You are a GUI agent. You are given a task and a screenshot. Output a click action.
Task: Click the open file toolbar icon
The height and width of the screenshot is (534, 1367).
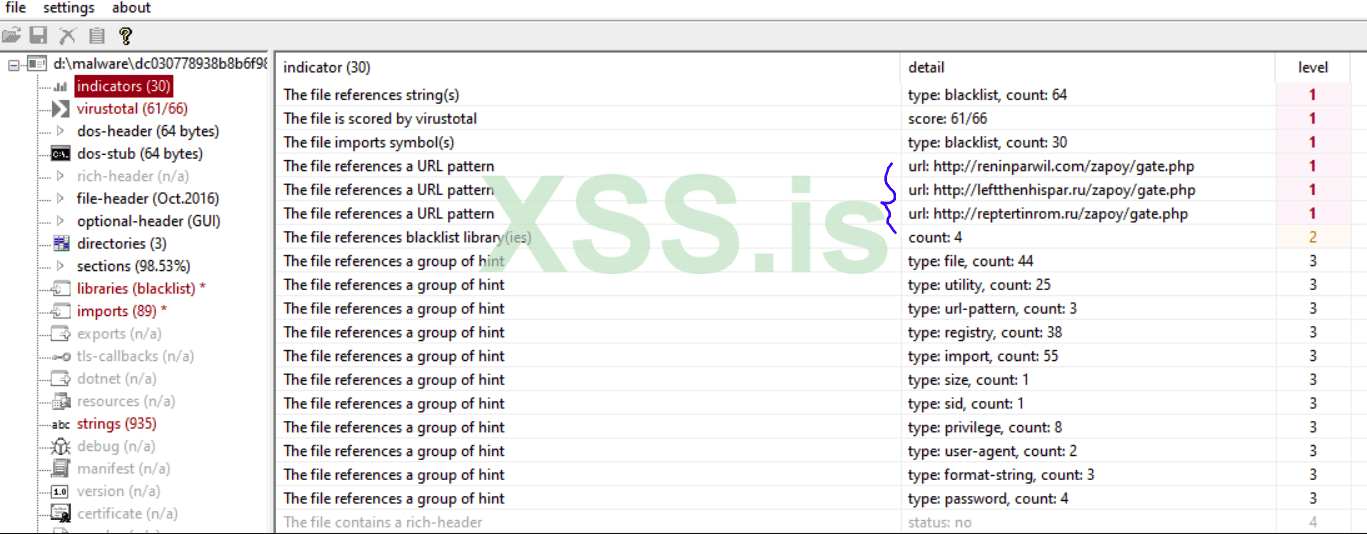[11, 36]
